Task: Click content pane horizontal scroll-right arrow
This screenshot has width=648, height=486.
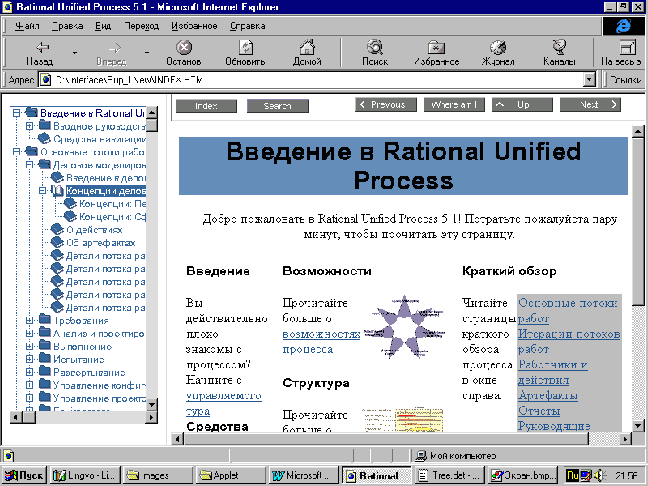Action: (626, 439)
